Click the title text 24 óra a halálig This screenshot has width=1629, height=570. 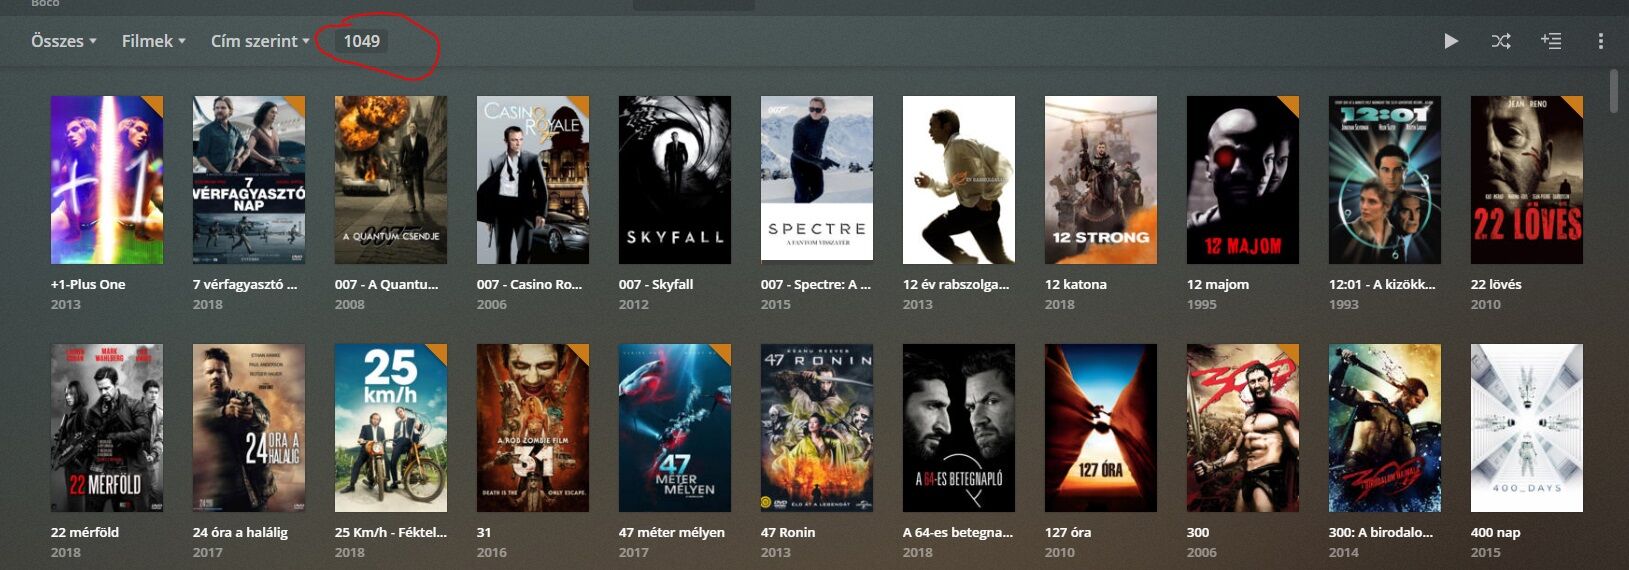240,532
